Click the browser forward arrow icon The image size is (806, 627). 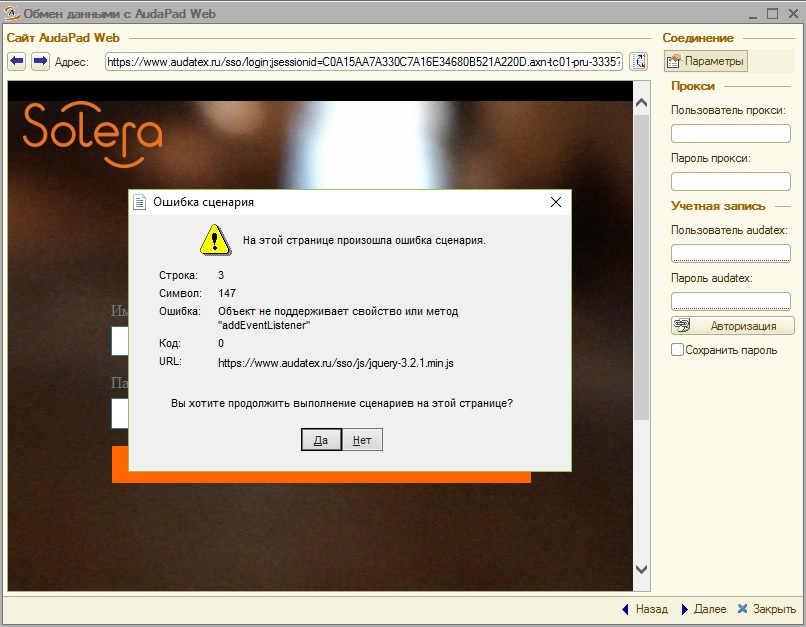point(41,62)
